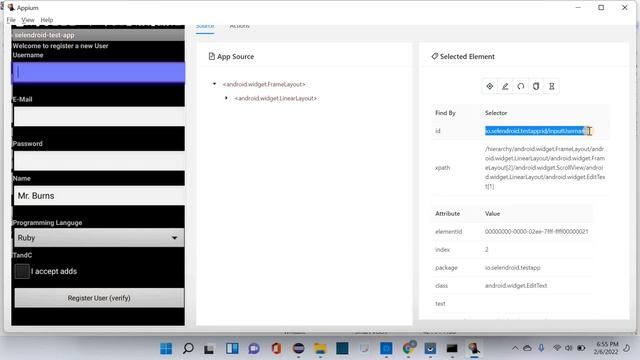This screenshot has width=640, height=360.
Task: Switch to Chrome in the taskbar
Action: [x=408, y=348]
